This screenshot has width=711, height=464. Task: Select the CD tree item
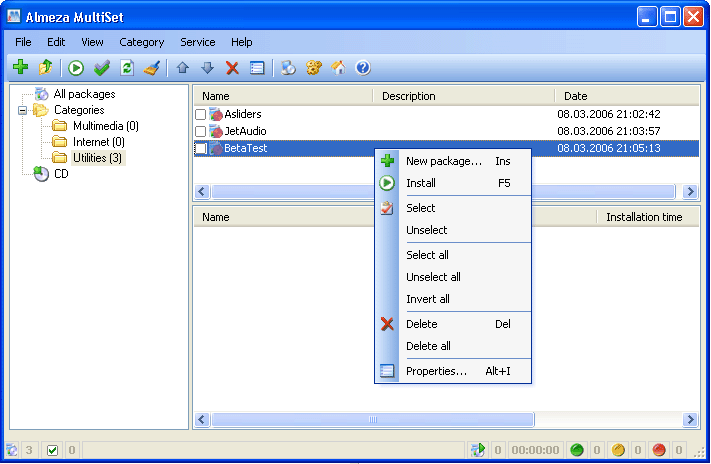(x=61, y=174)
